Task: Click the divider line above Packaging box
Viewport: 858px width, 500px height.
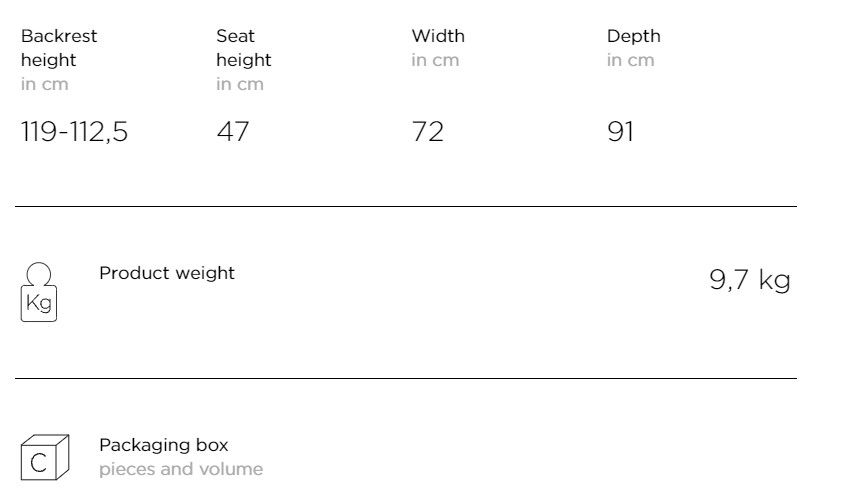Action: [406, 378]
